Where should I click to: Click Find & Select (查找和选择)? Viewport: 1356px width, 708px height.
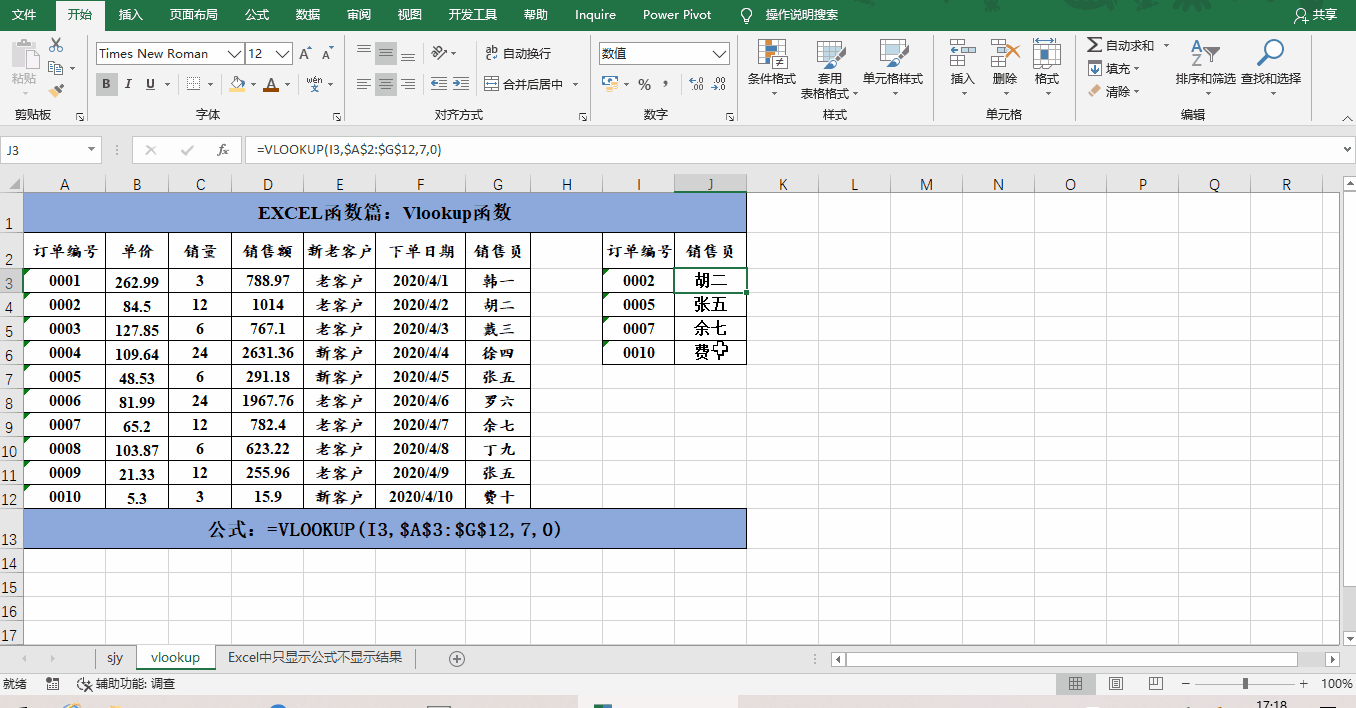tap(1271, 66)
